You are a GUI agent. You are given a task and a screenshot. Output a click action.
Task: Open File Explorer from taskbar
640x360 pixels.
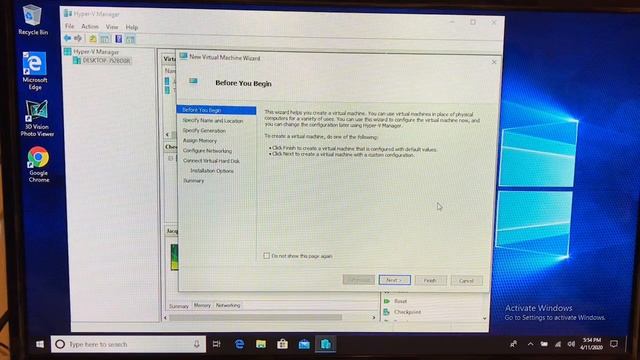pos(261,344)
